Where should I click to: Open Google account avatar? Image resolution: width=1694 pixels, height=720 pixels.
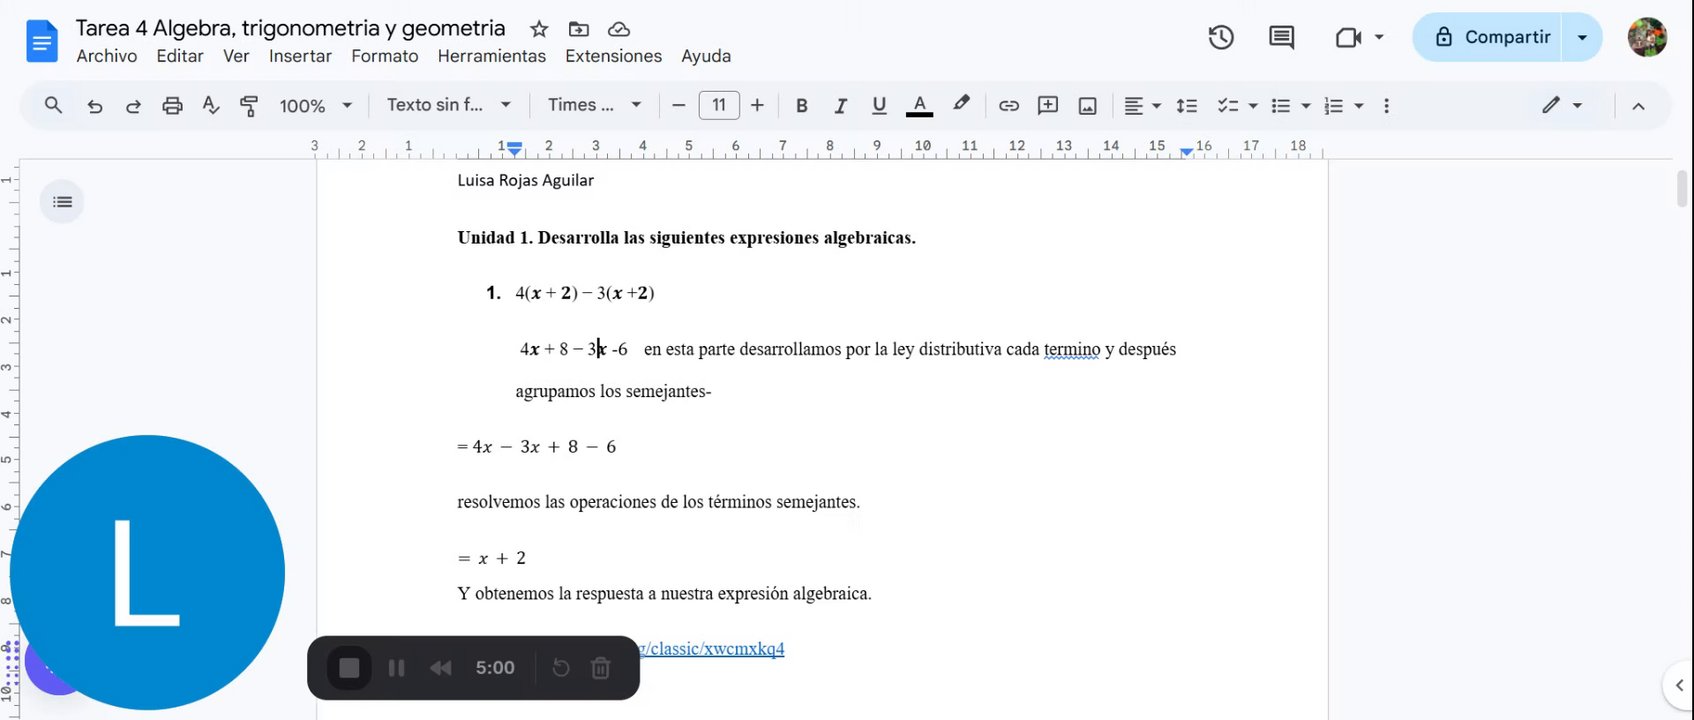click(x=1647, y=38)
